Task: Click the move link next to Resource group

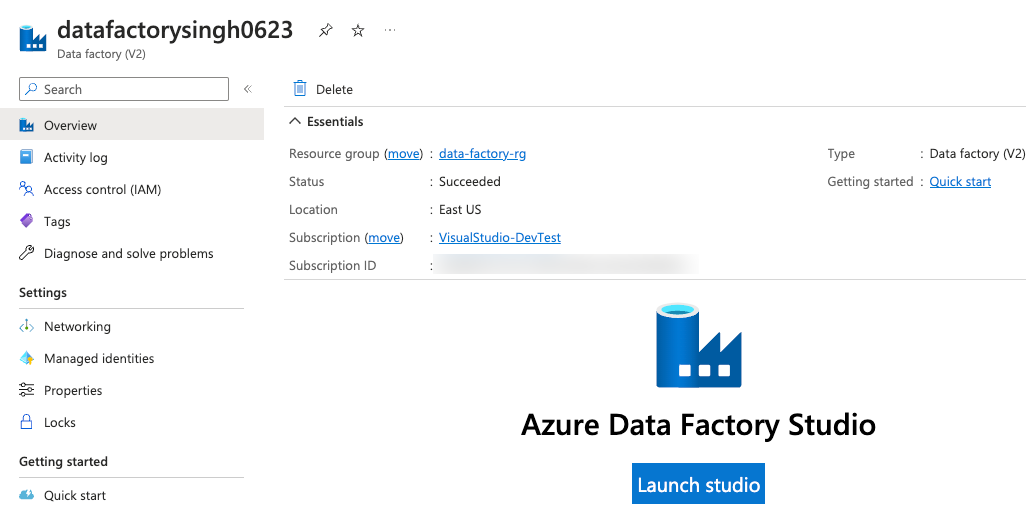Action: click(x=404, y=154)
